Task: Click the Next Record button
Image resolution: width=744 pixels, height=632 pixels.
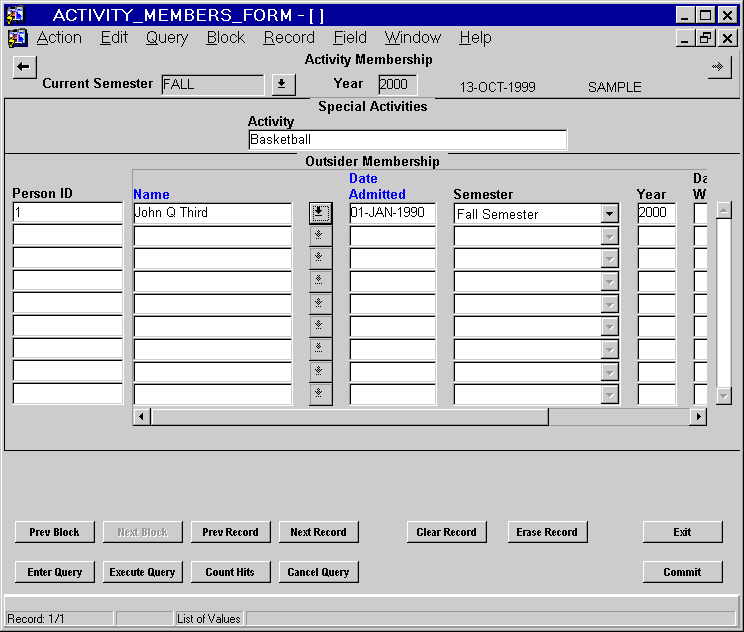Action: coord(318,532)
